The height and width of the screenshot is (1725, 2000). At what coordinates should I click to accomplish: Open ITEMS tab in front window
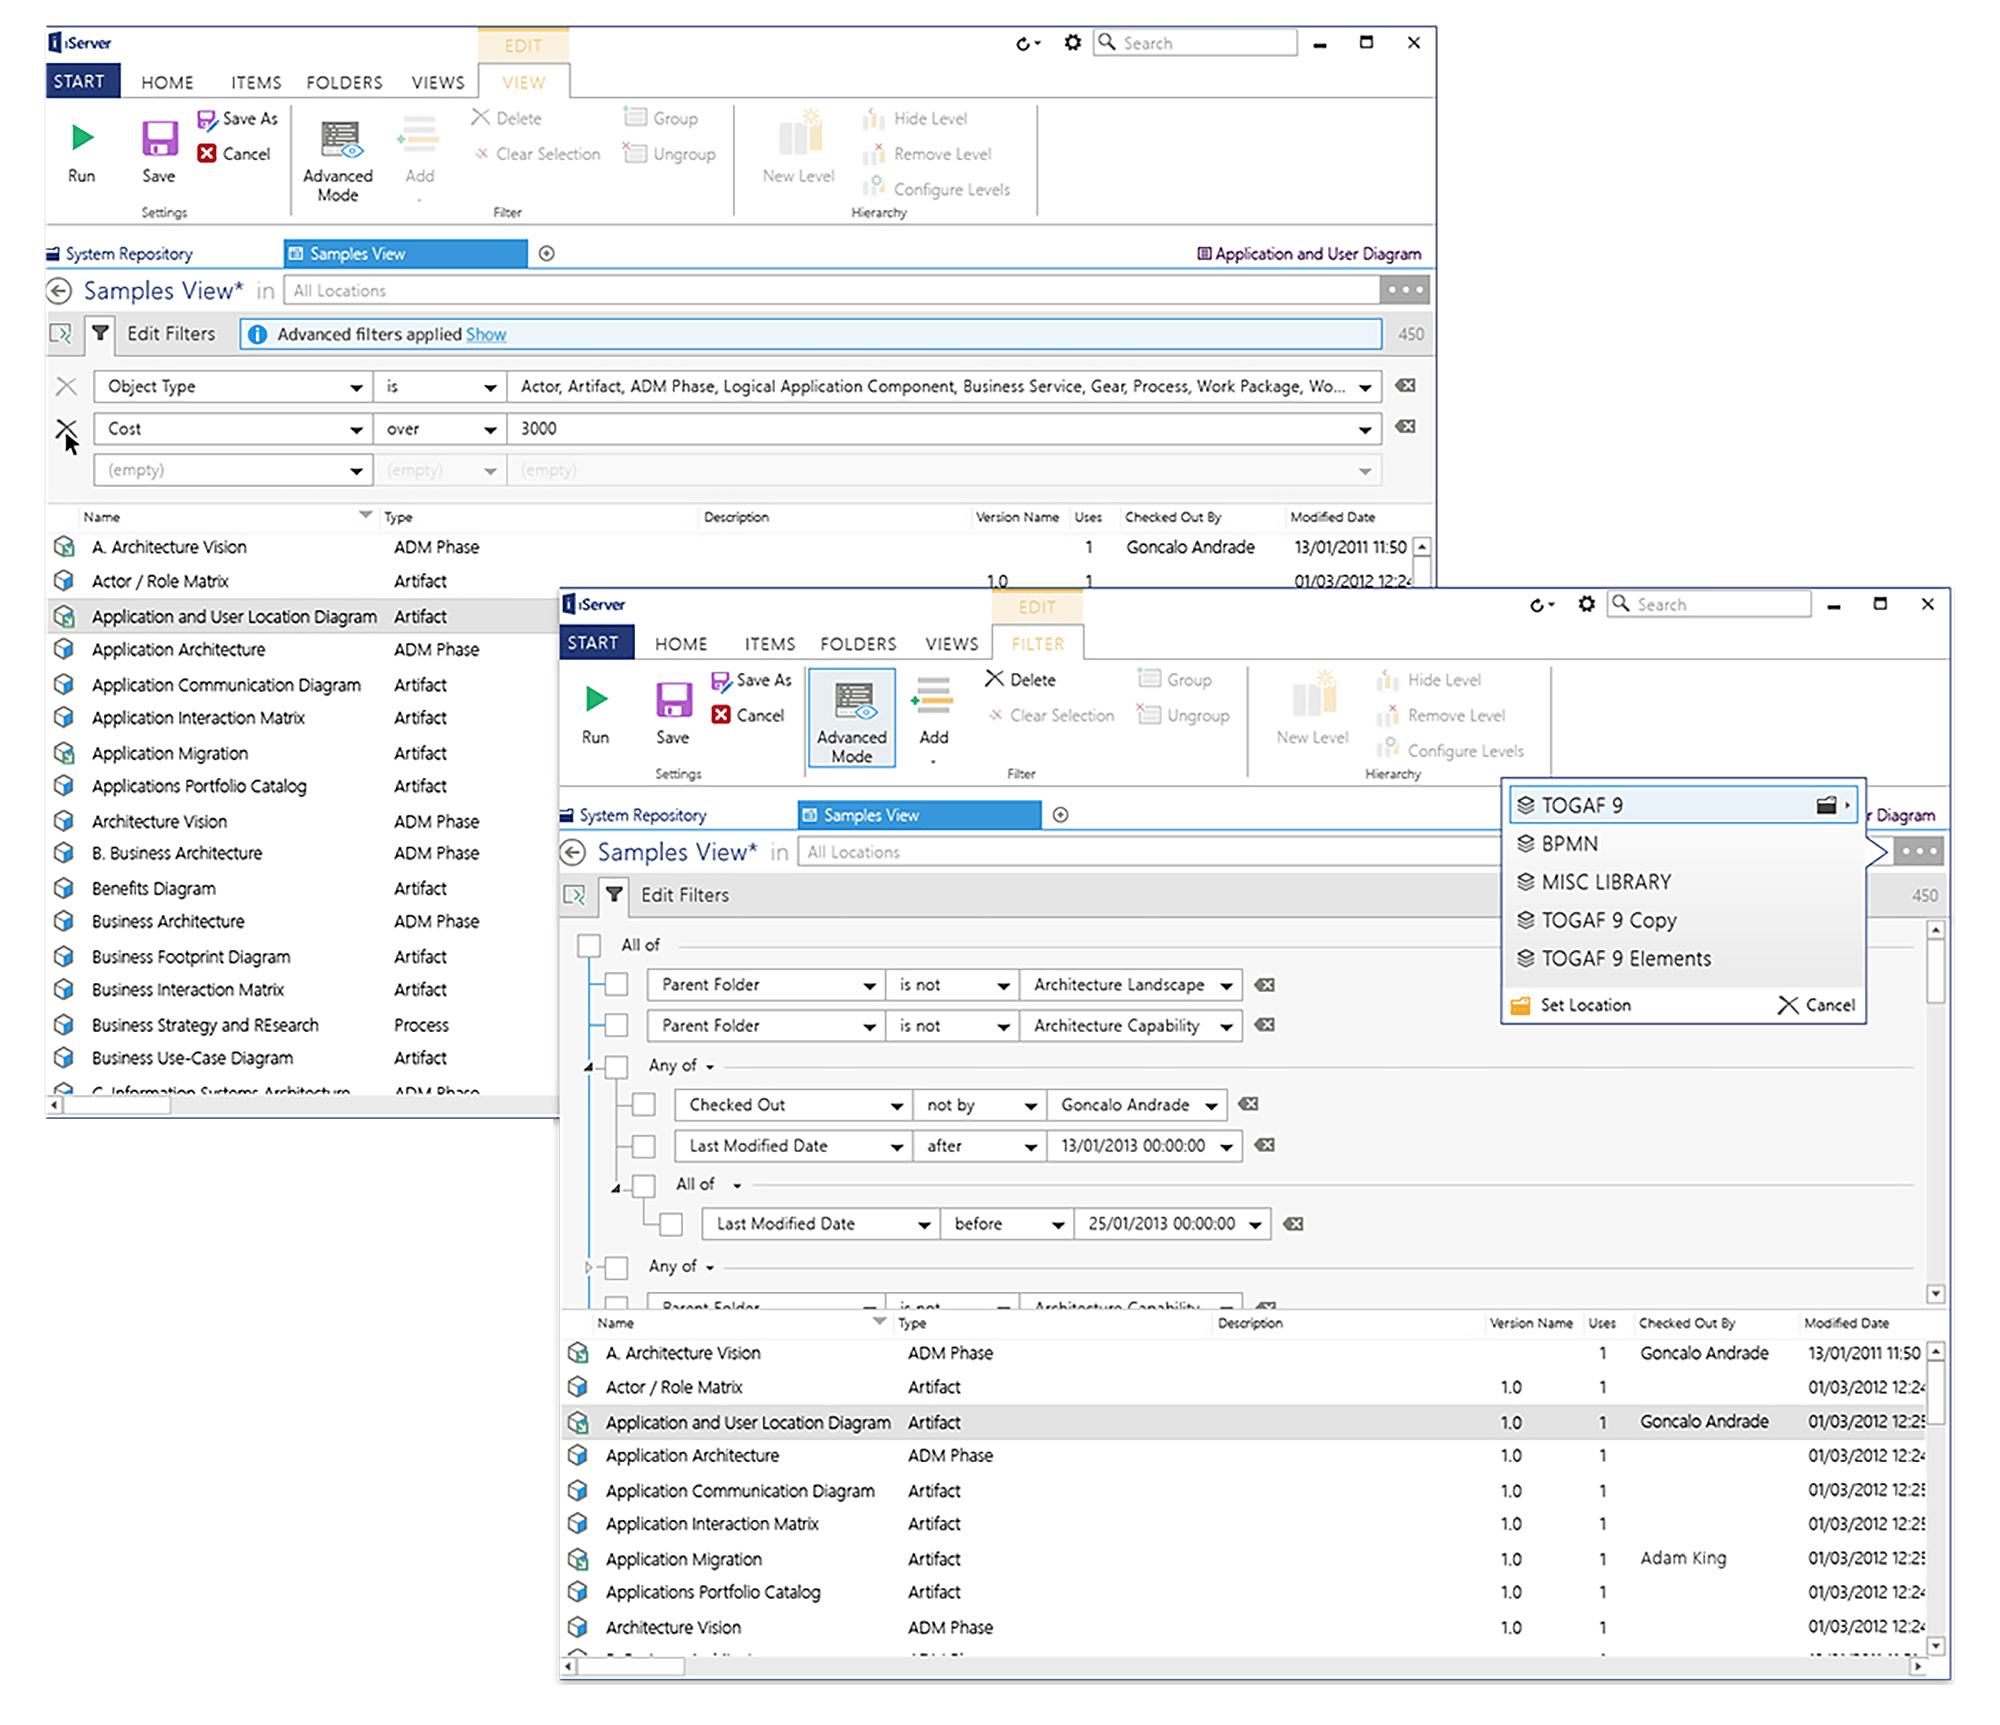click(769, 644)
